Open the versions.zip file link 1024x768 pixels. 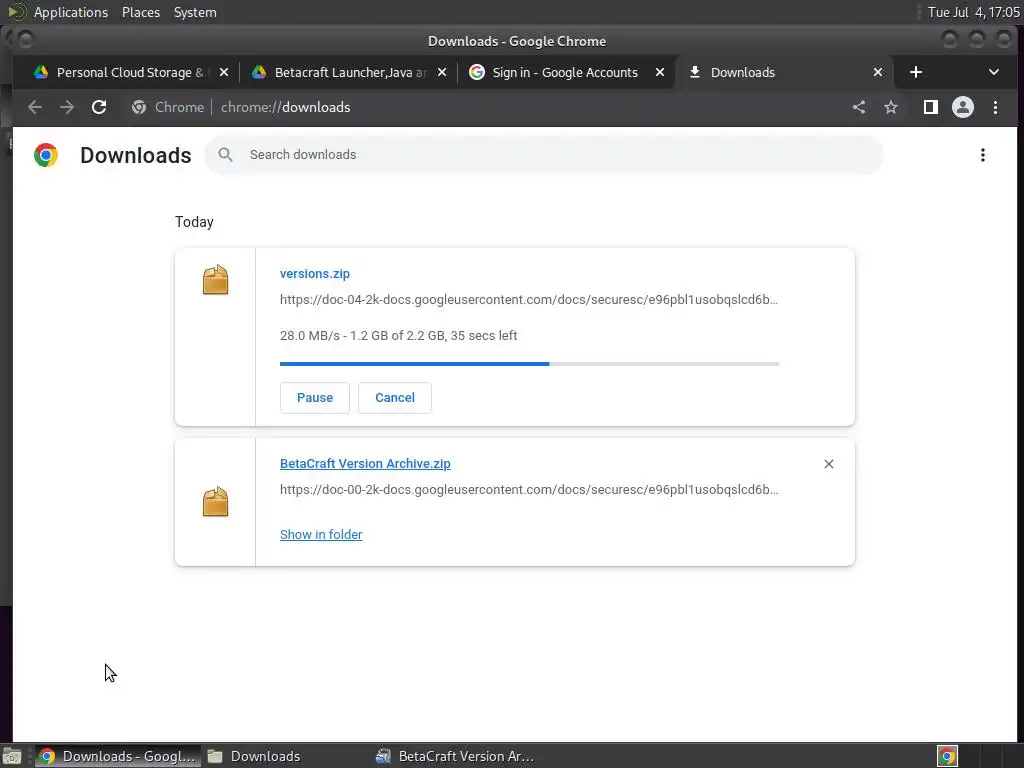[x=315, y=274]
